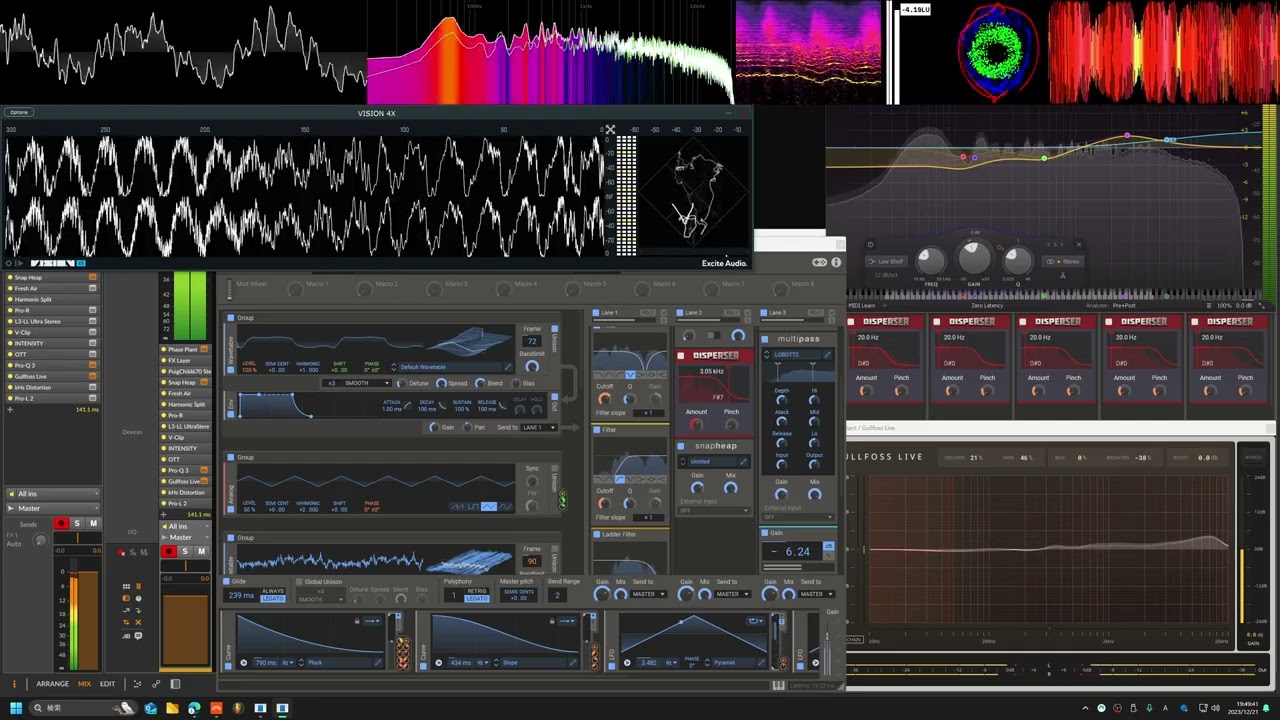Click the Low Shelf band shape button

tap(886, 261)
